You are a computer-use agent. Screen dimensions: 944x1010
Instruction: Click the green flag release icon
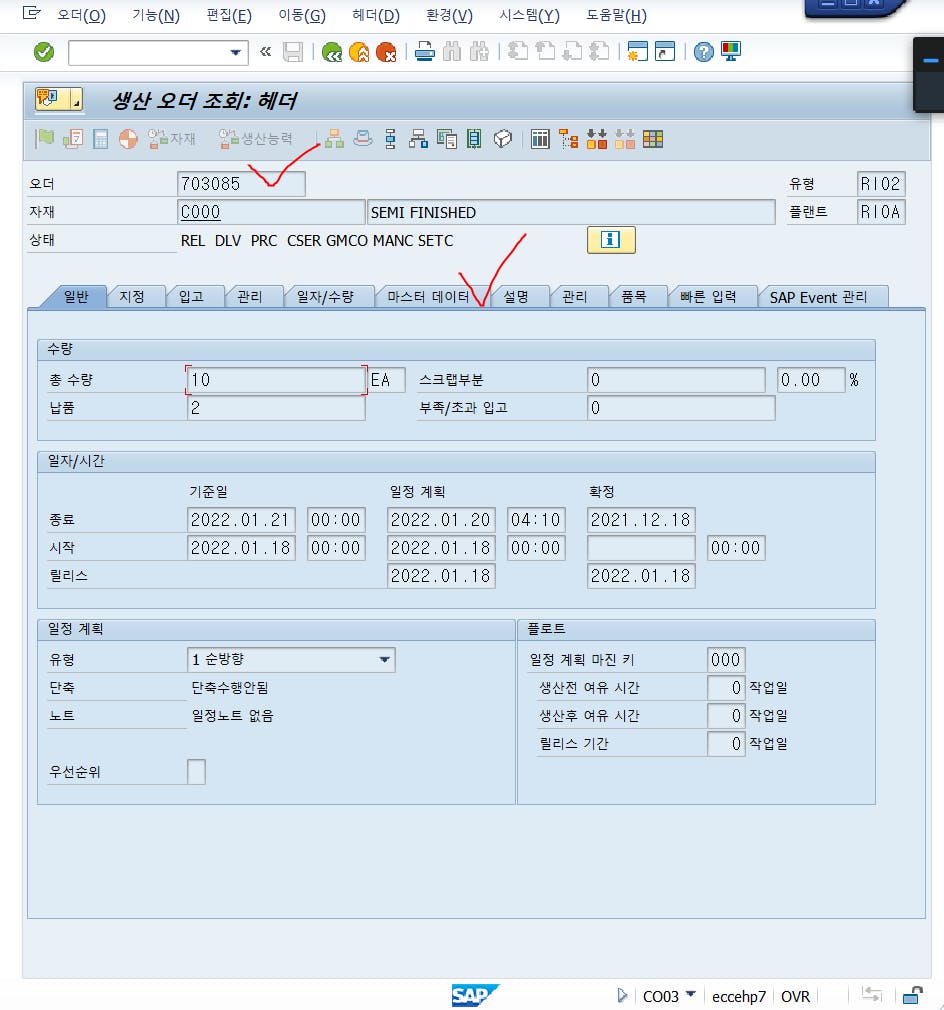point(44,138)
